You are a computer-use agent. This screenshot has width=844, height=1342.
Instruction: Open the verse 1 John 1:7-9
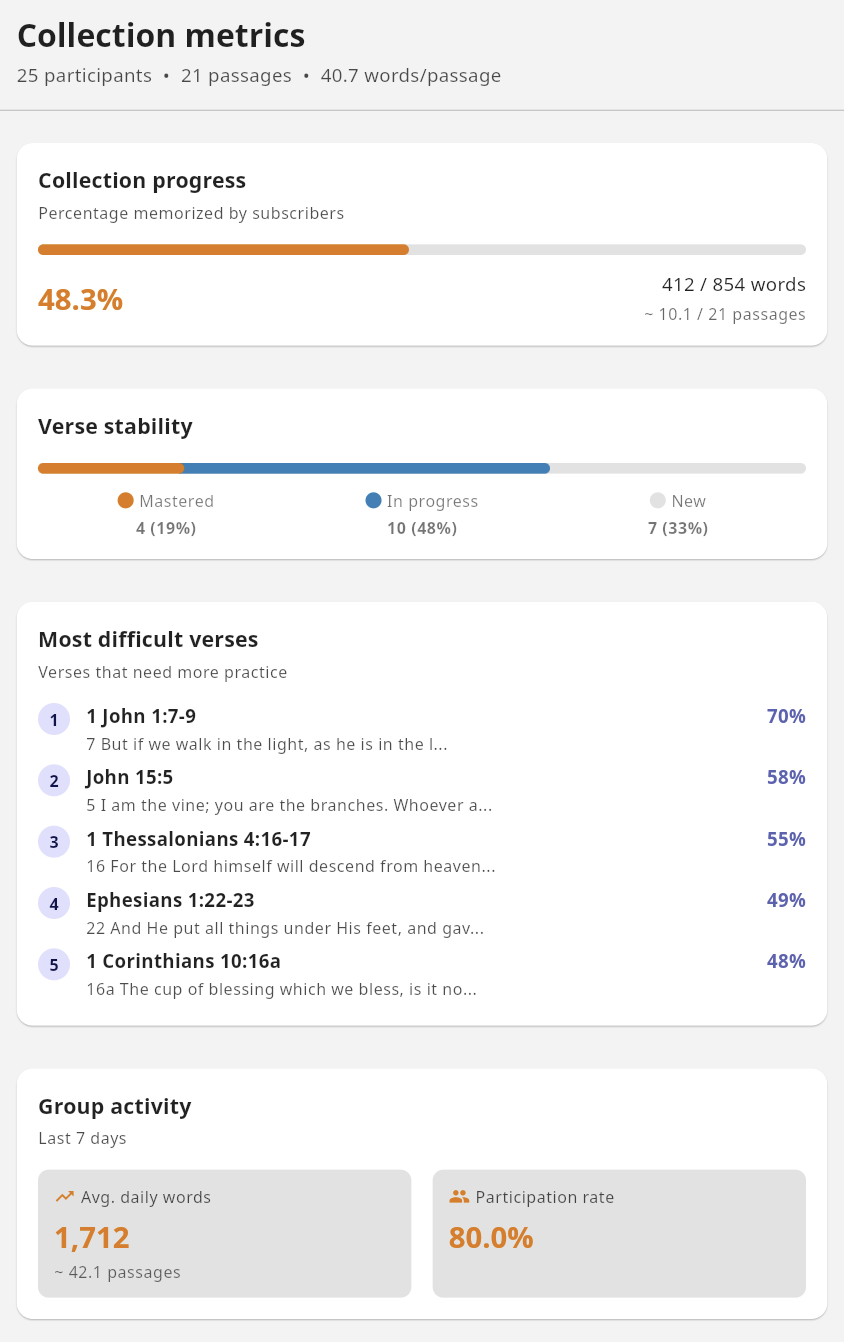point(141,716)
